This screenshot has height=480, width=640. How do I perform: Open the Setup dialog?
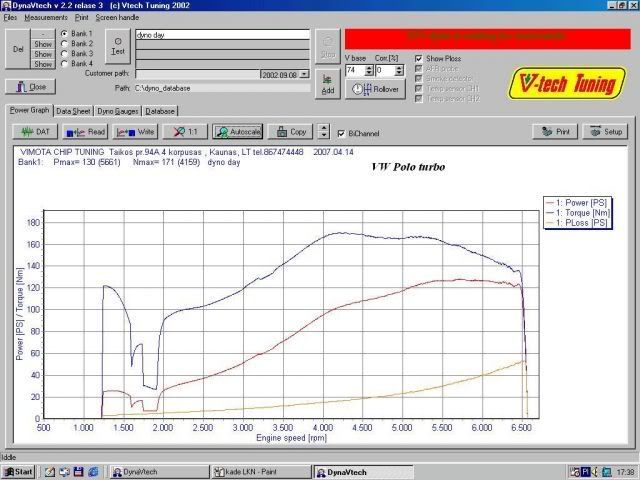[605, 131]
